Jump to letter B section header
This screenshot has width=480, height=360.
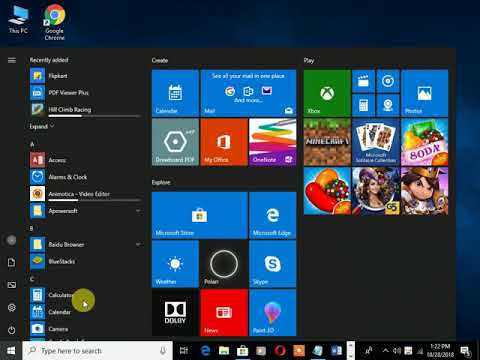31,228
